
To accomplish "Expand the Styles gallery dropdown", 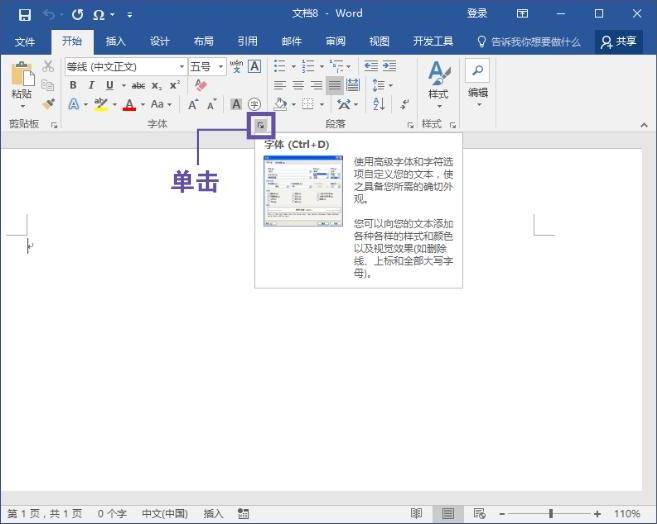I will point(438,105).
